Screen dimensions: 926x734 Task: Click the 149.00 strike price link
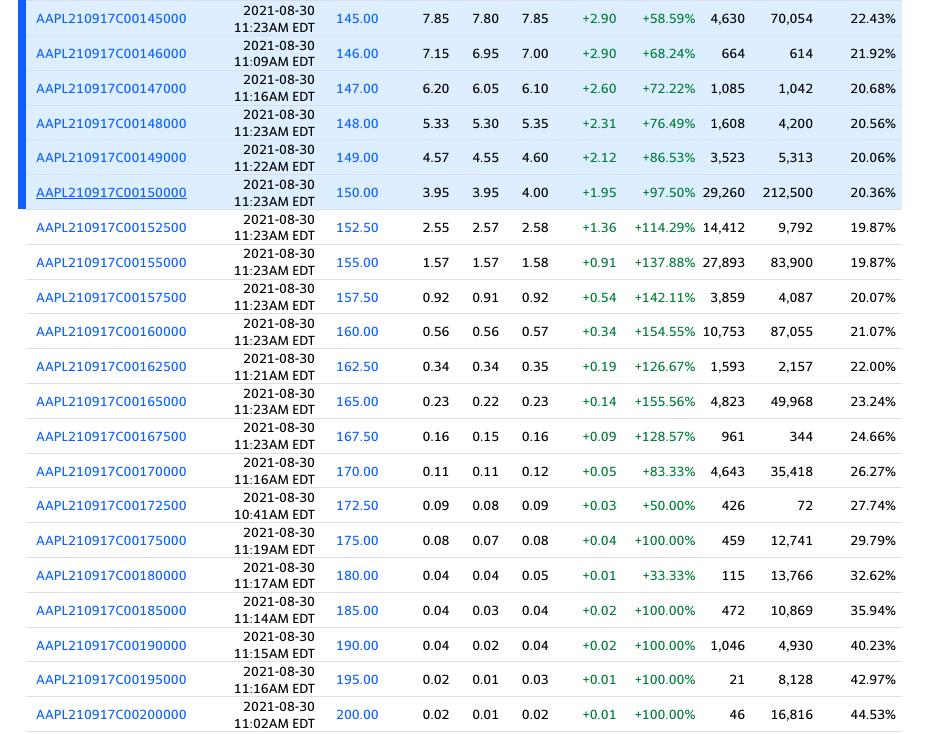coord(357,158)
